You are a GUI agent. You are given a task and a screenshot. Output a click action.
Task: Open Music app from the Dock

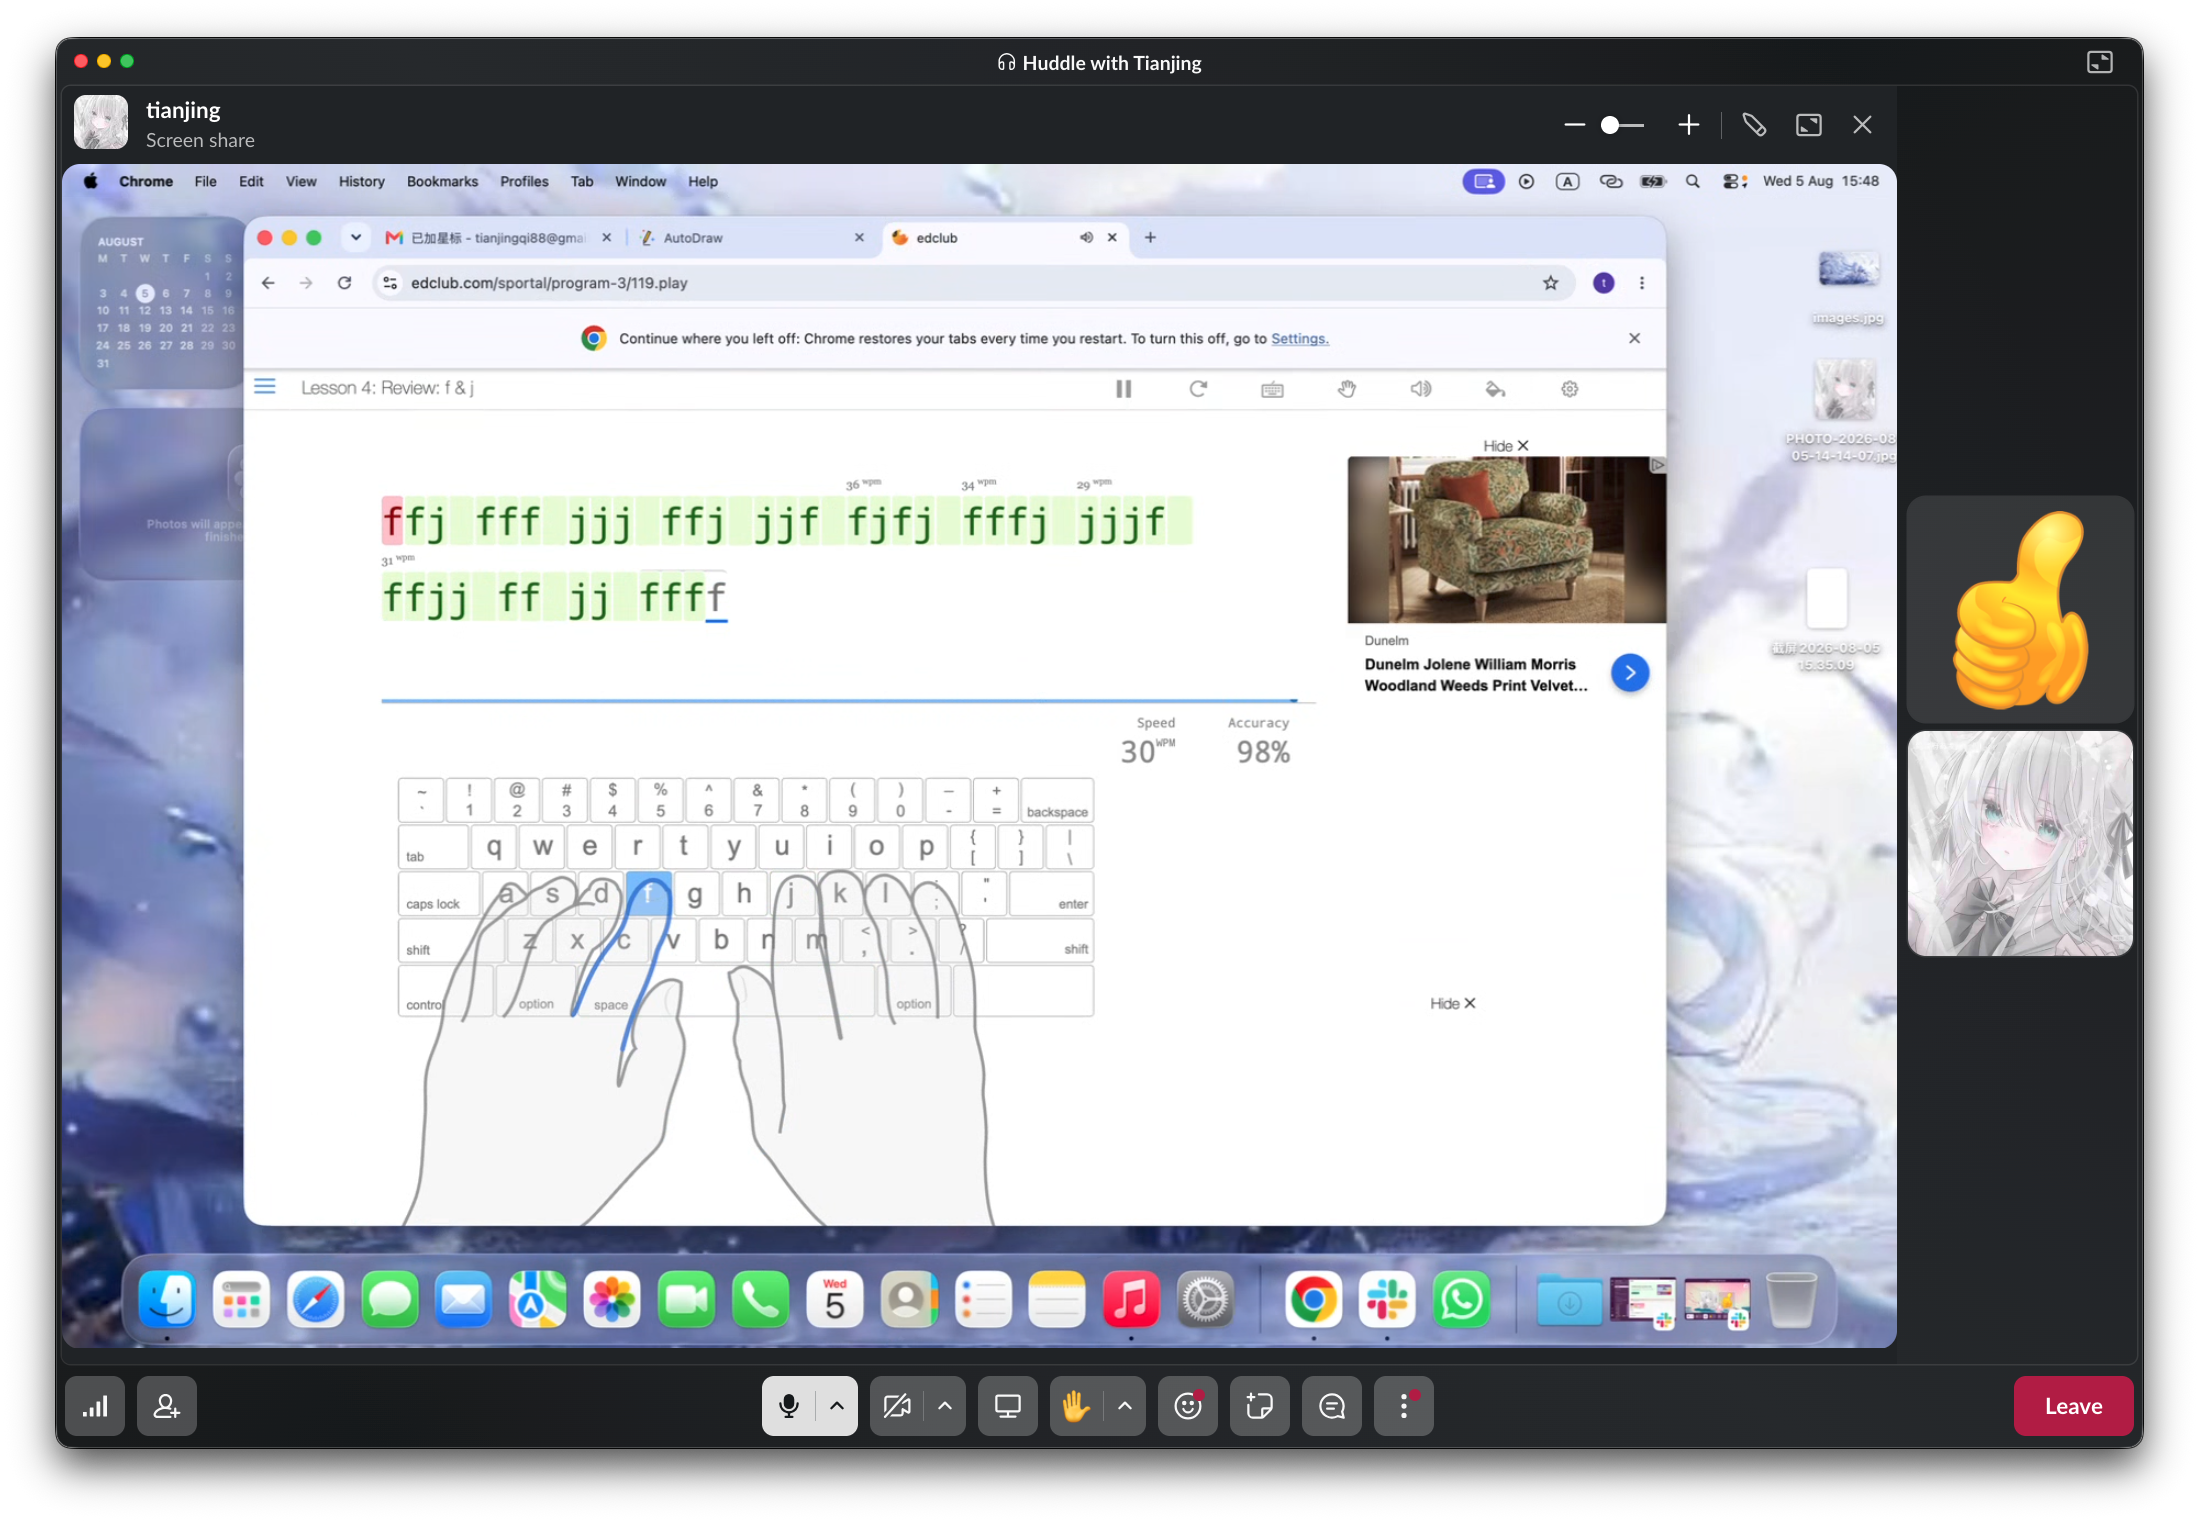point(1130,1300)
